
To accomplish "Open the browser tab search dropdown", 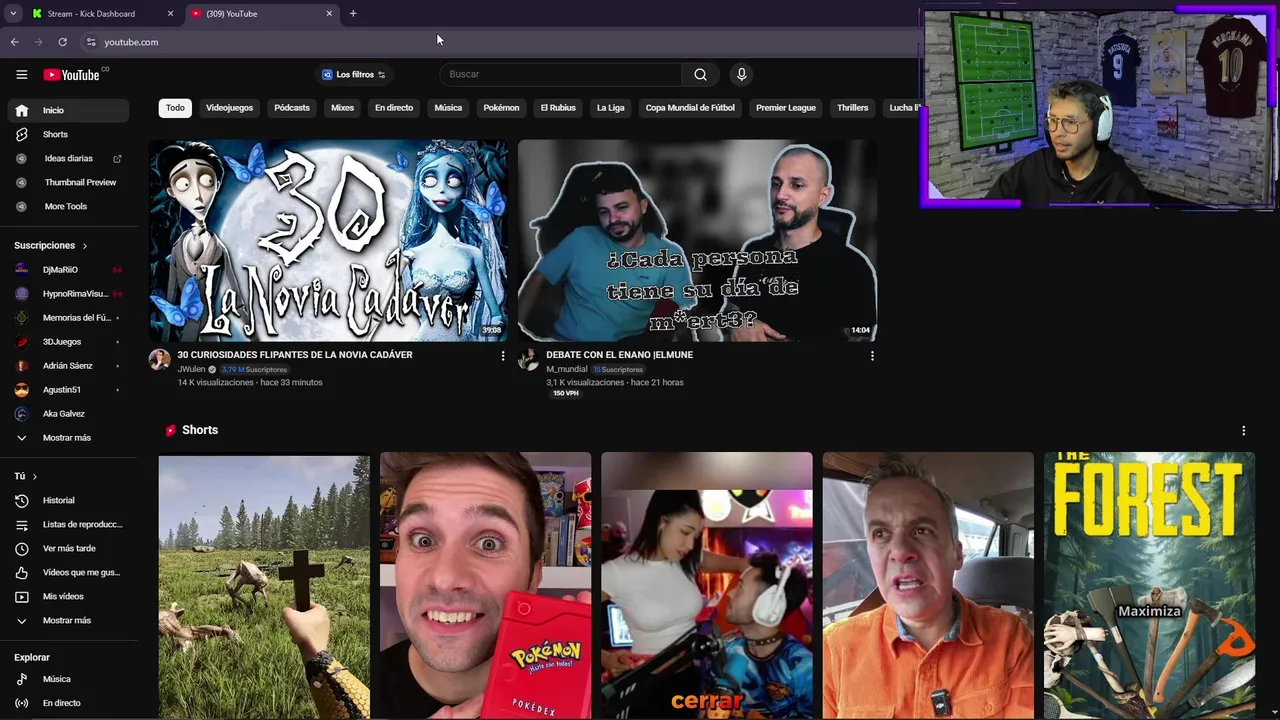I will pyautogui.click(x=13, y=14).
